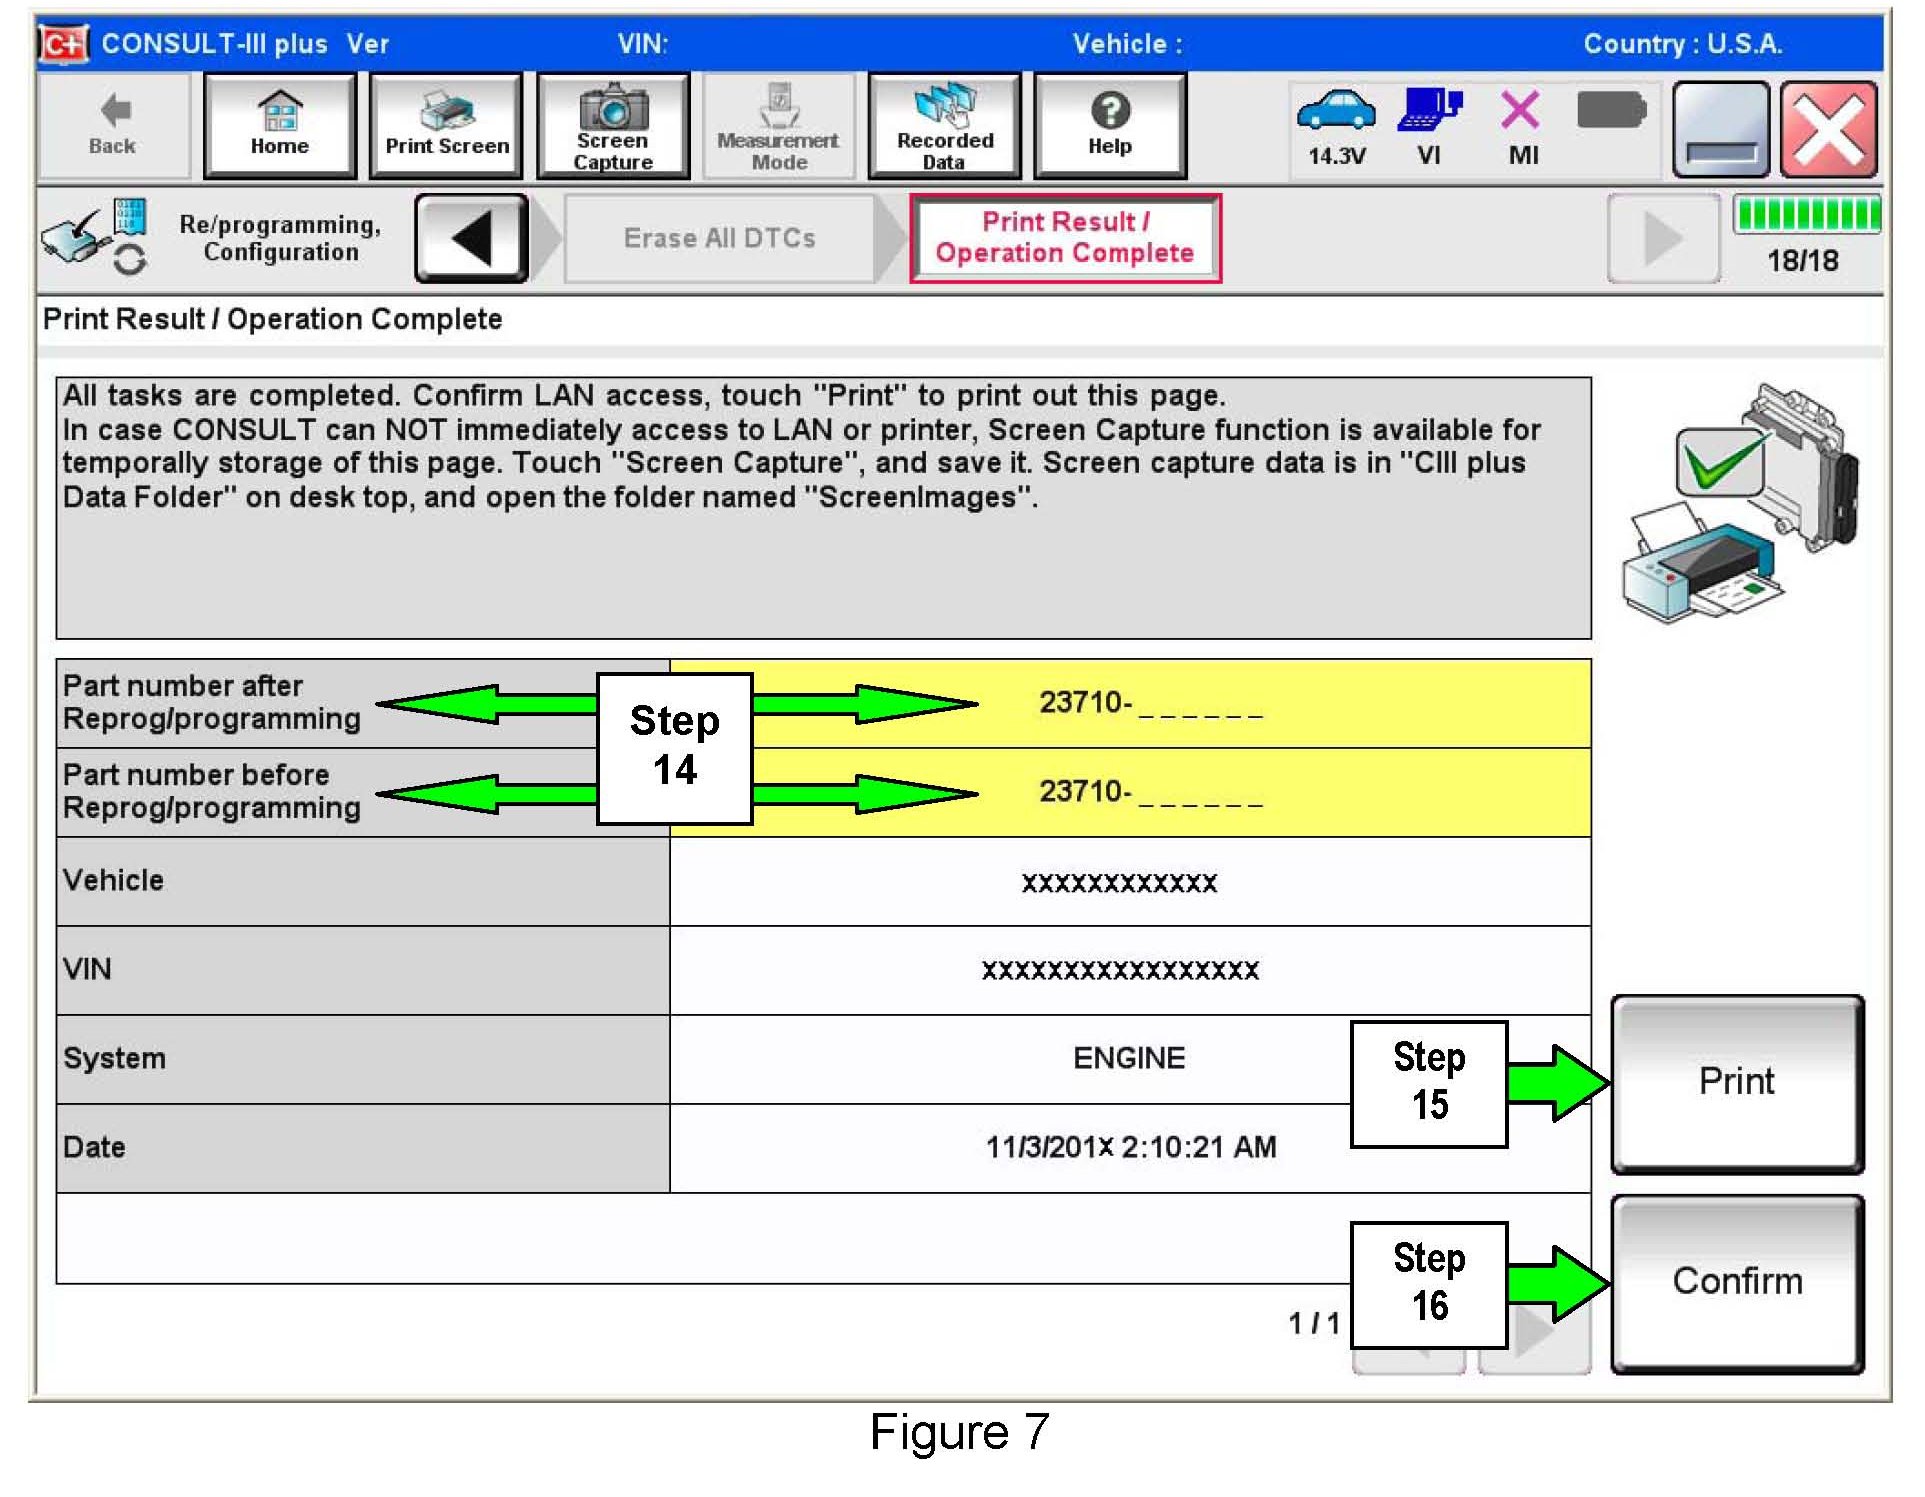Select the Erase All DTCs step
This screenshot has height=1497, width=1925.
(x=719, y=238)
